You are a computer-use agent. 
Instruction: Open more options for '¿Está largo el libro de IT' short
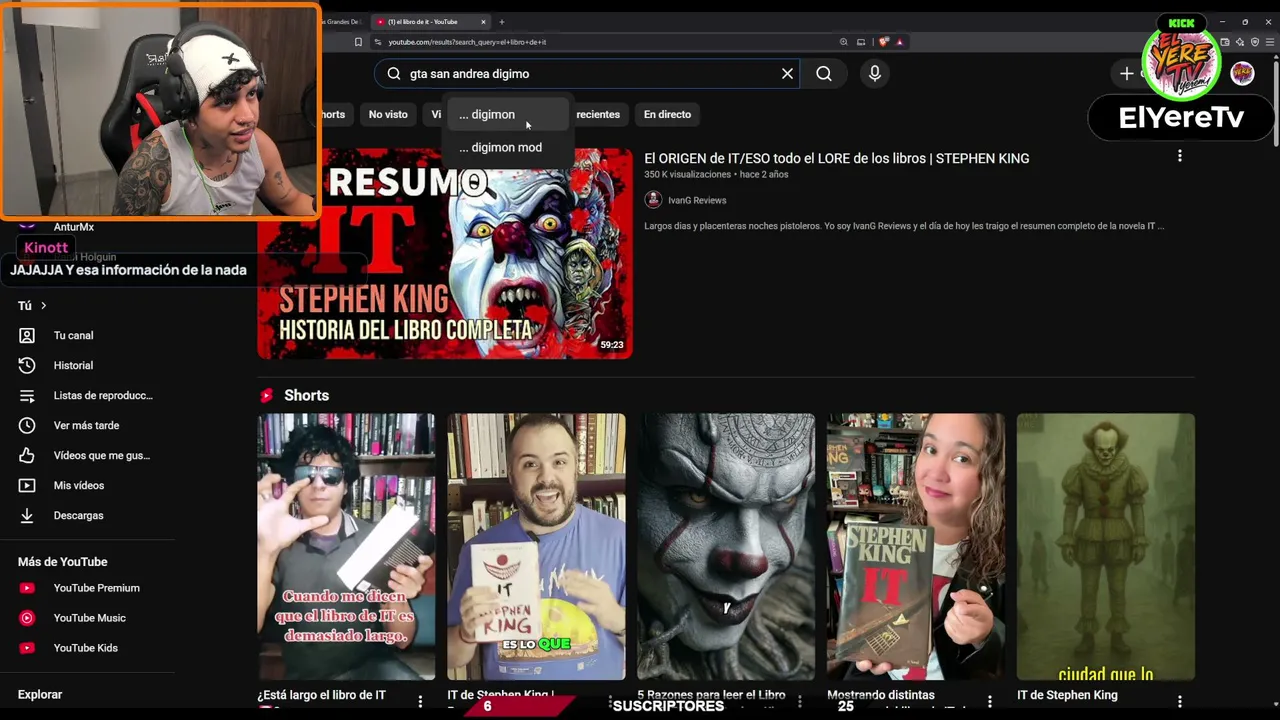pos(420,702)
